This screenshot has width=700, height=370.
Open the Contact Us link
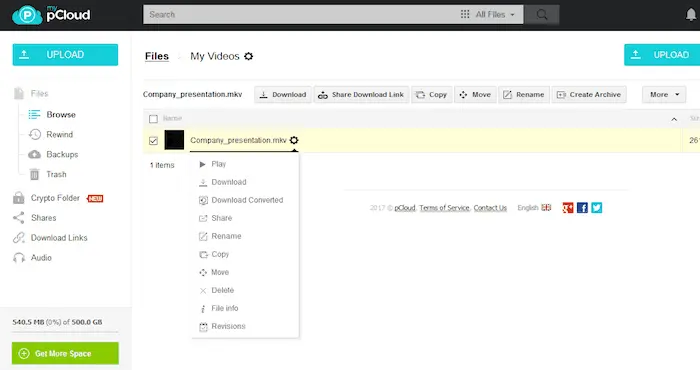tap(490, 208)
